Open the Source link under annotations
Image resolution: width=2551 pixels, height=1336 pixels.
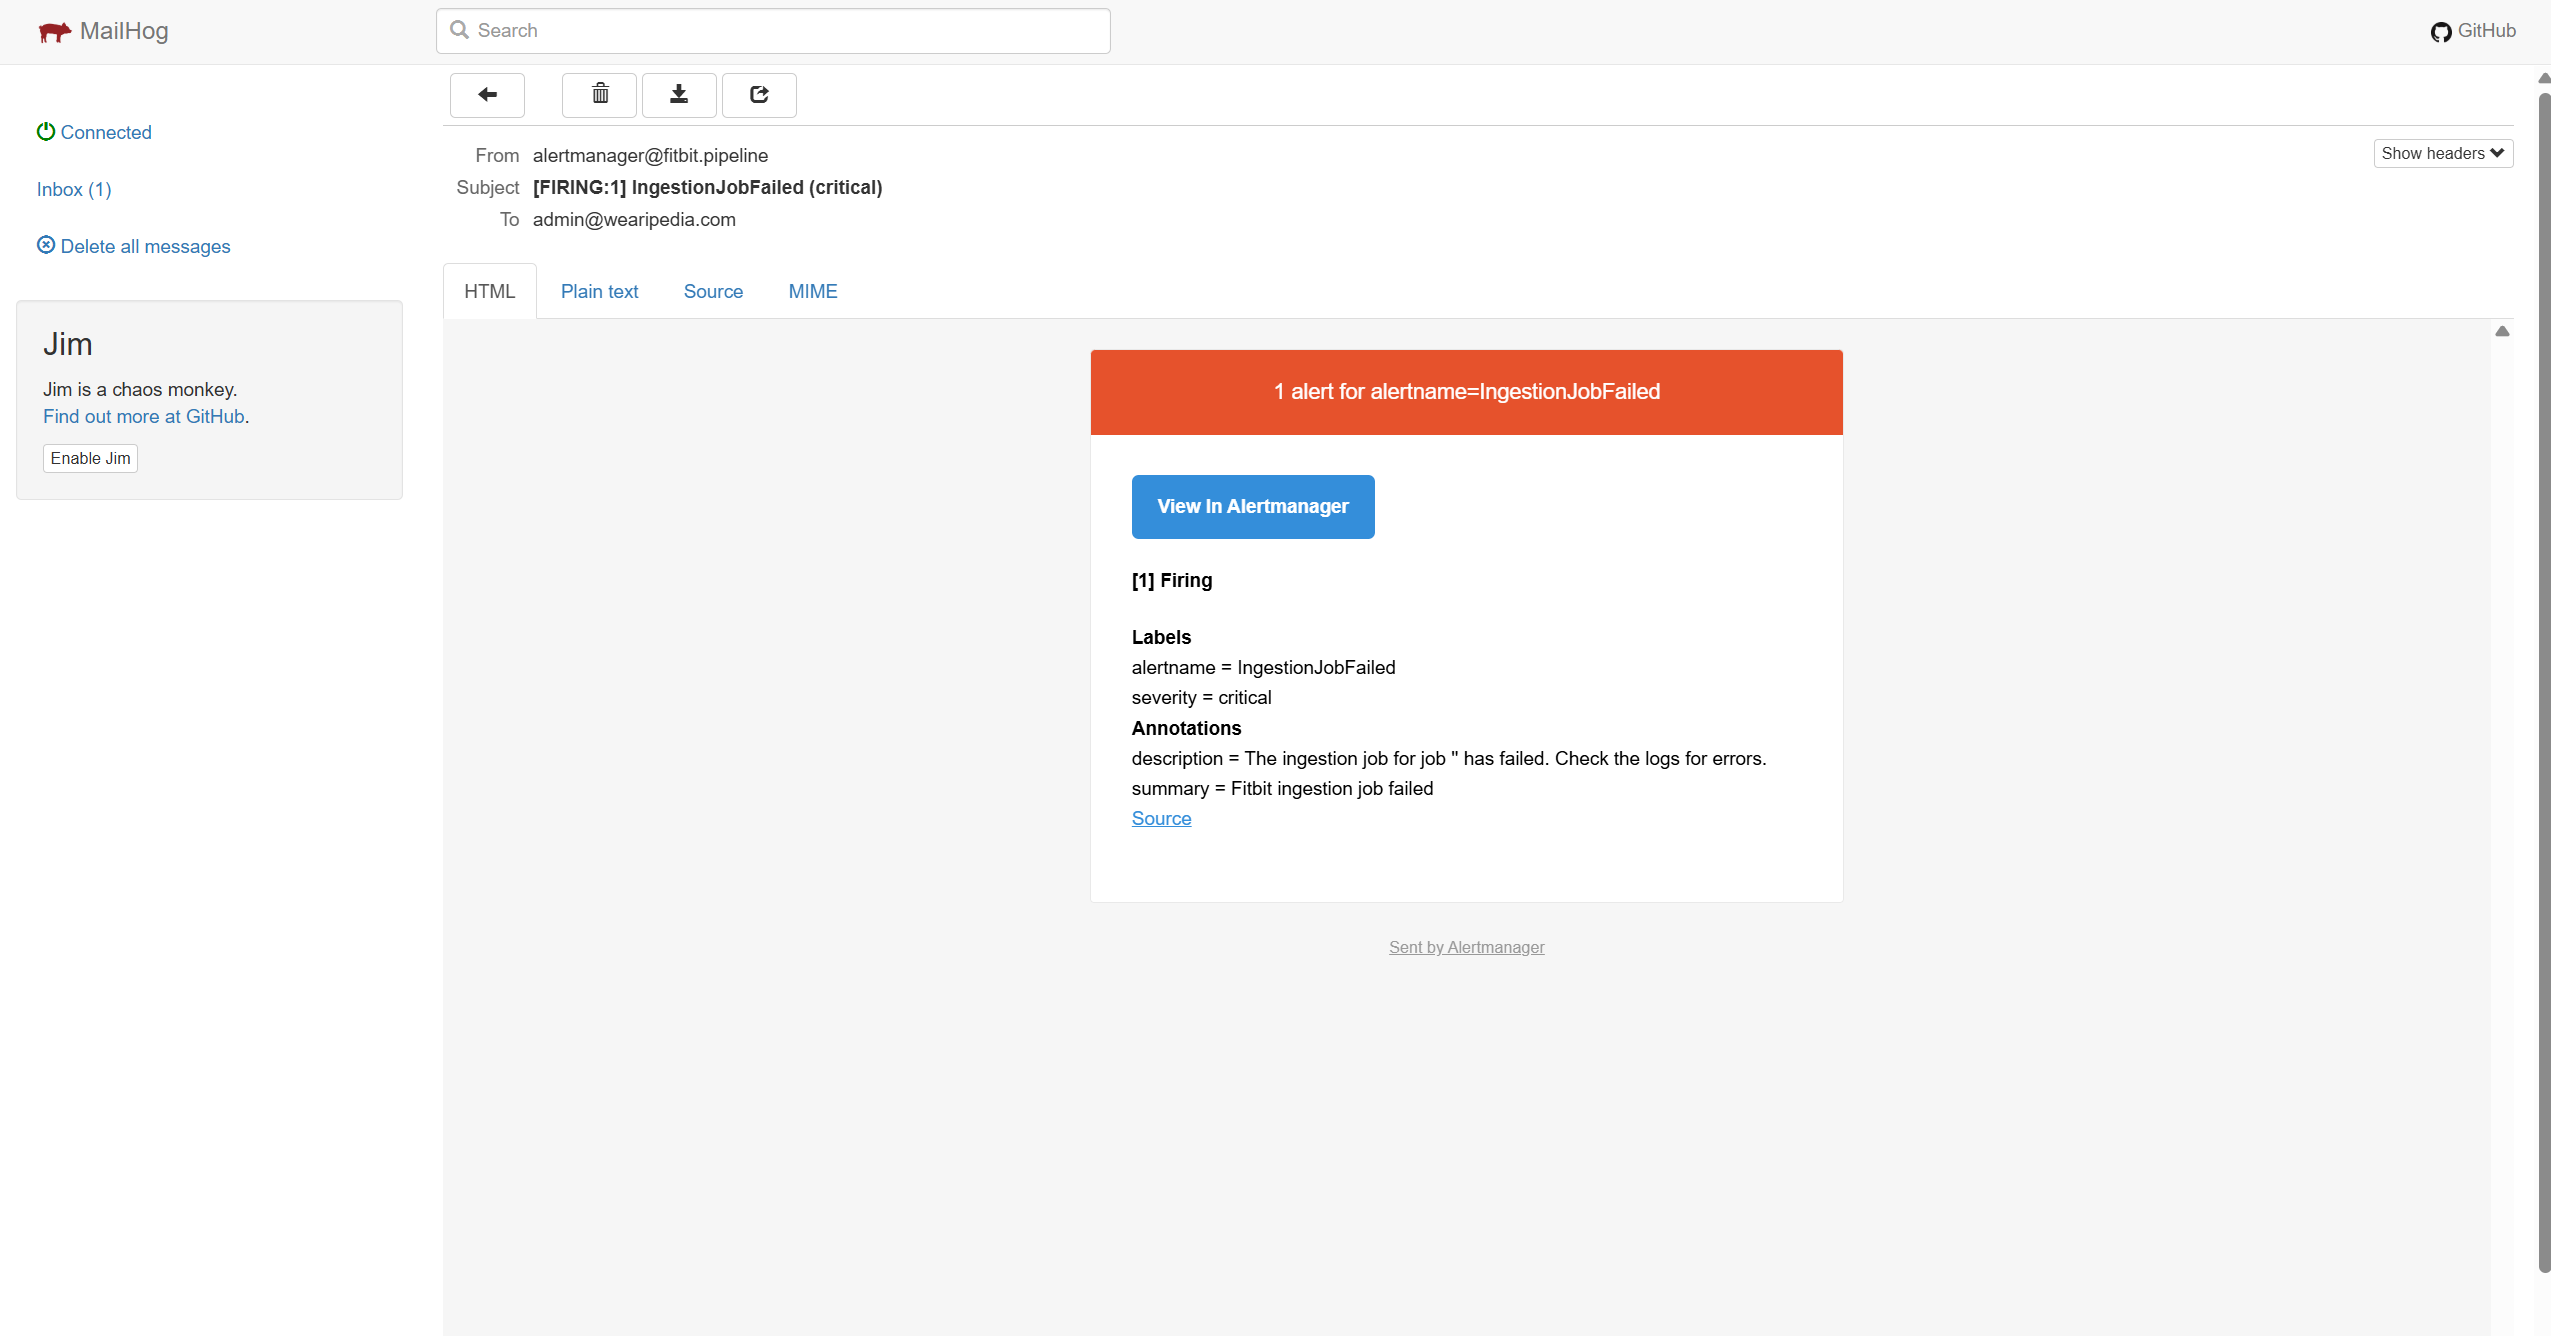pyautogui.click(x=1161, y=819)
